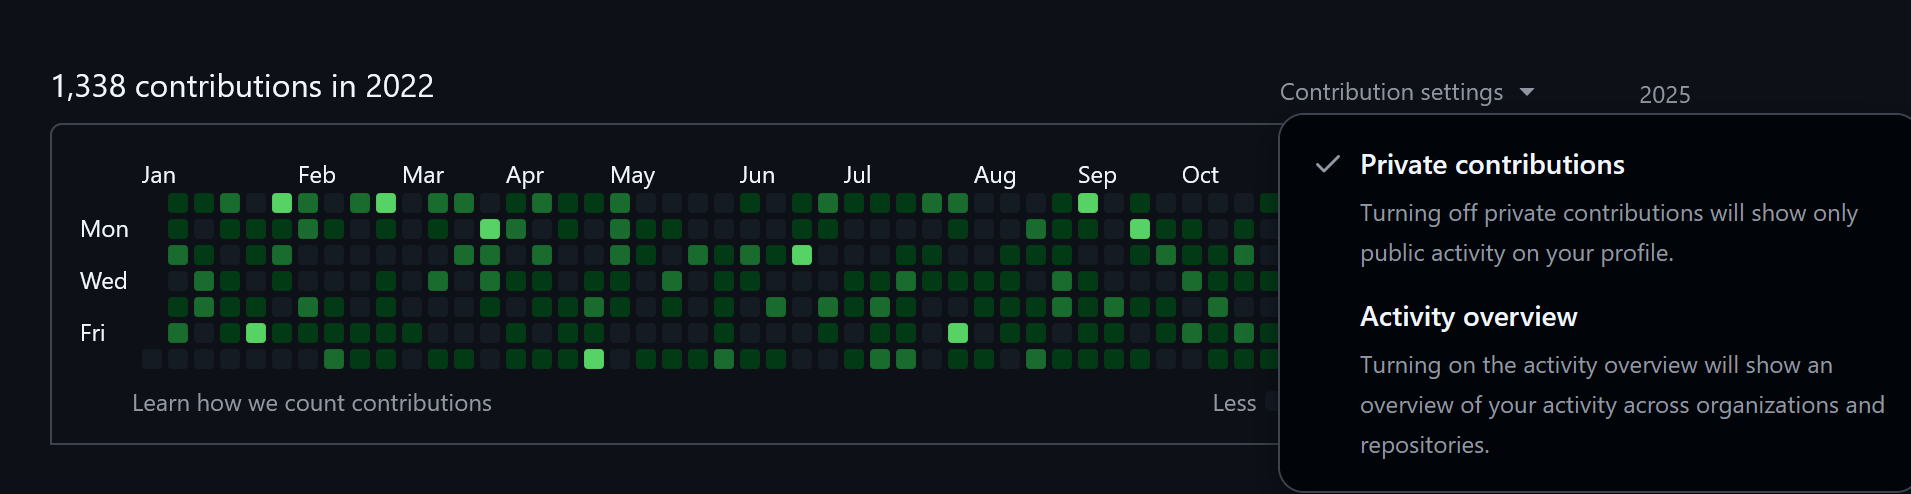Click the brightest Tuesday cell in June
Screen dimensions: 1911x494
(x=802, y=255)
